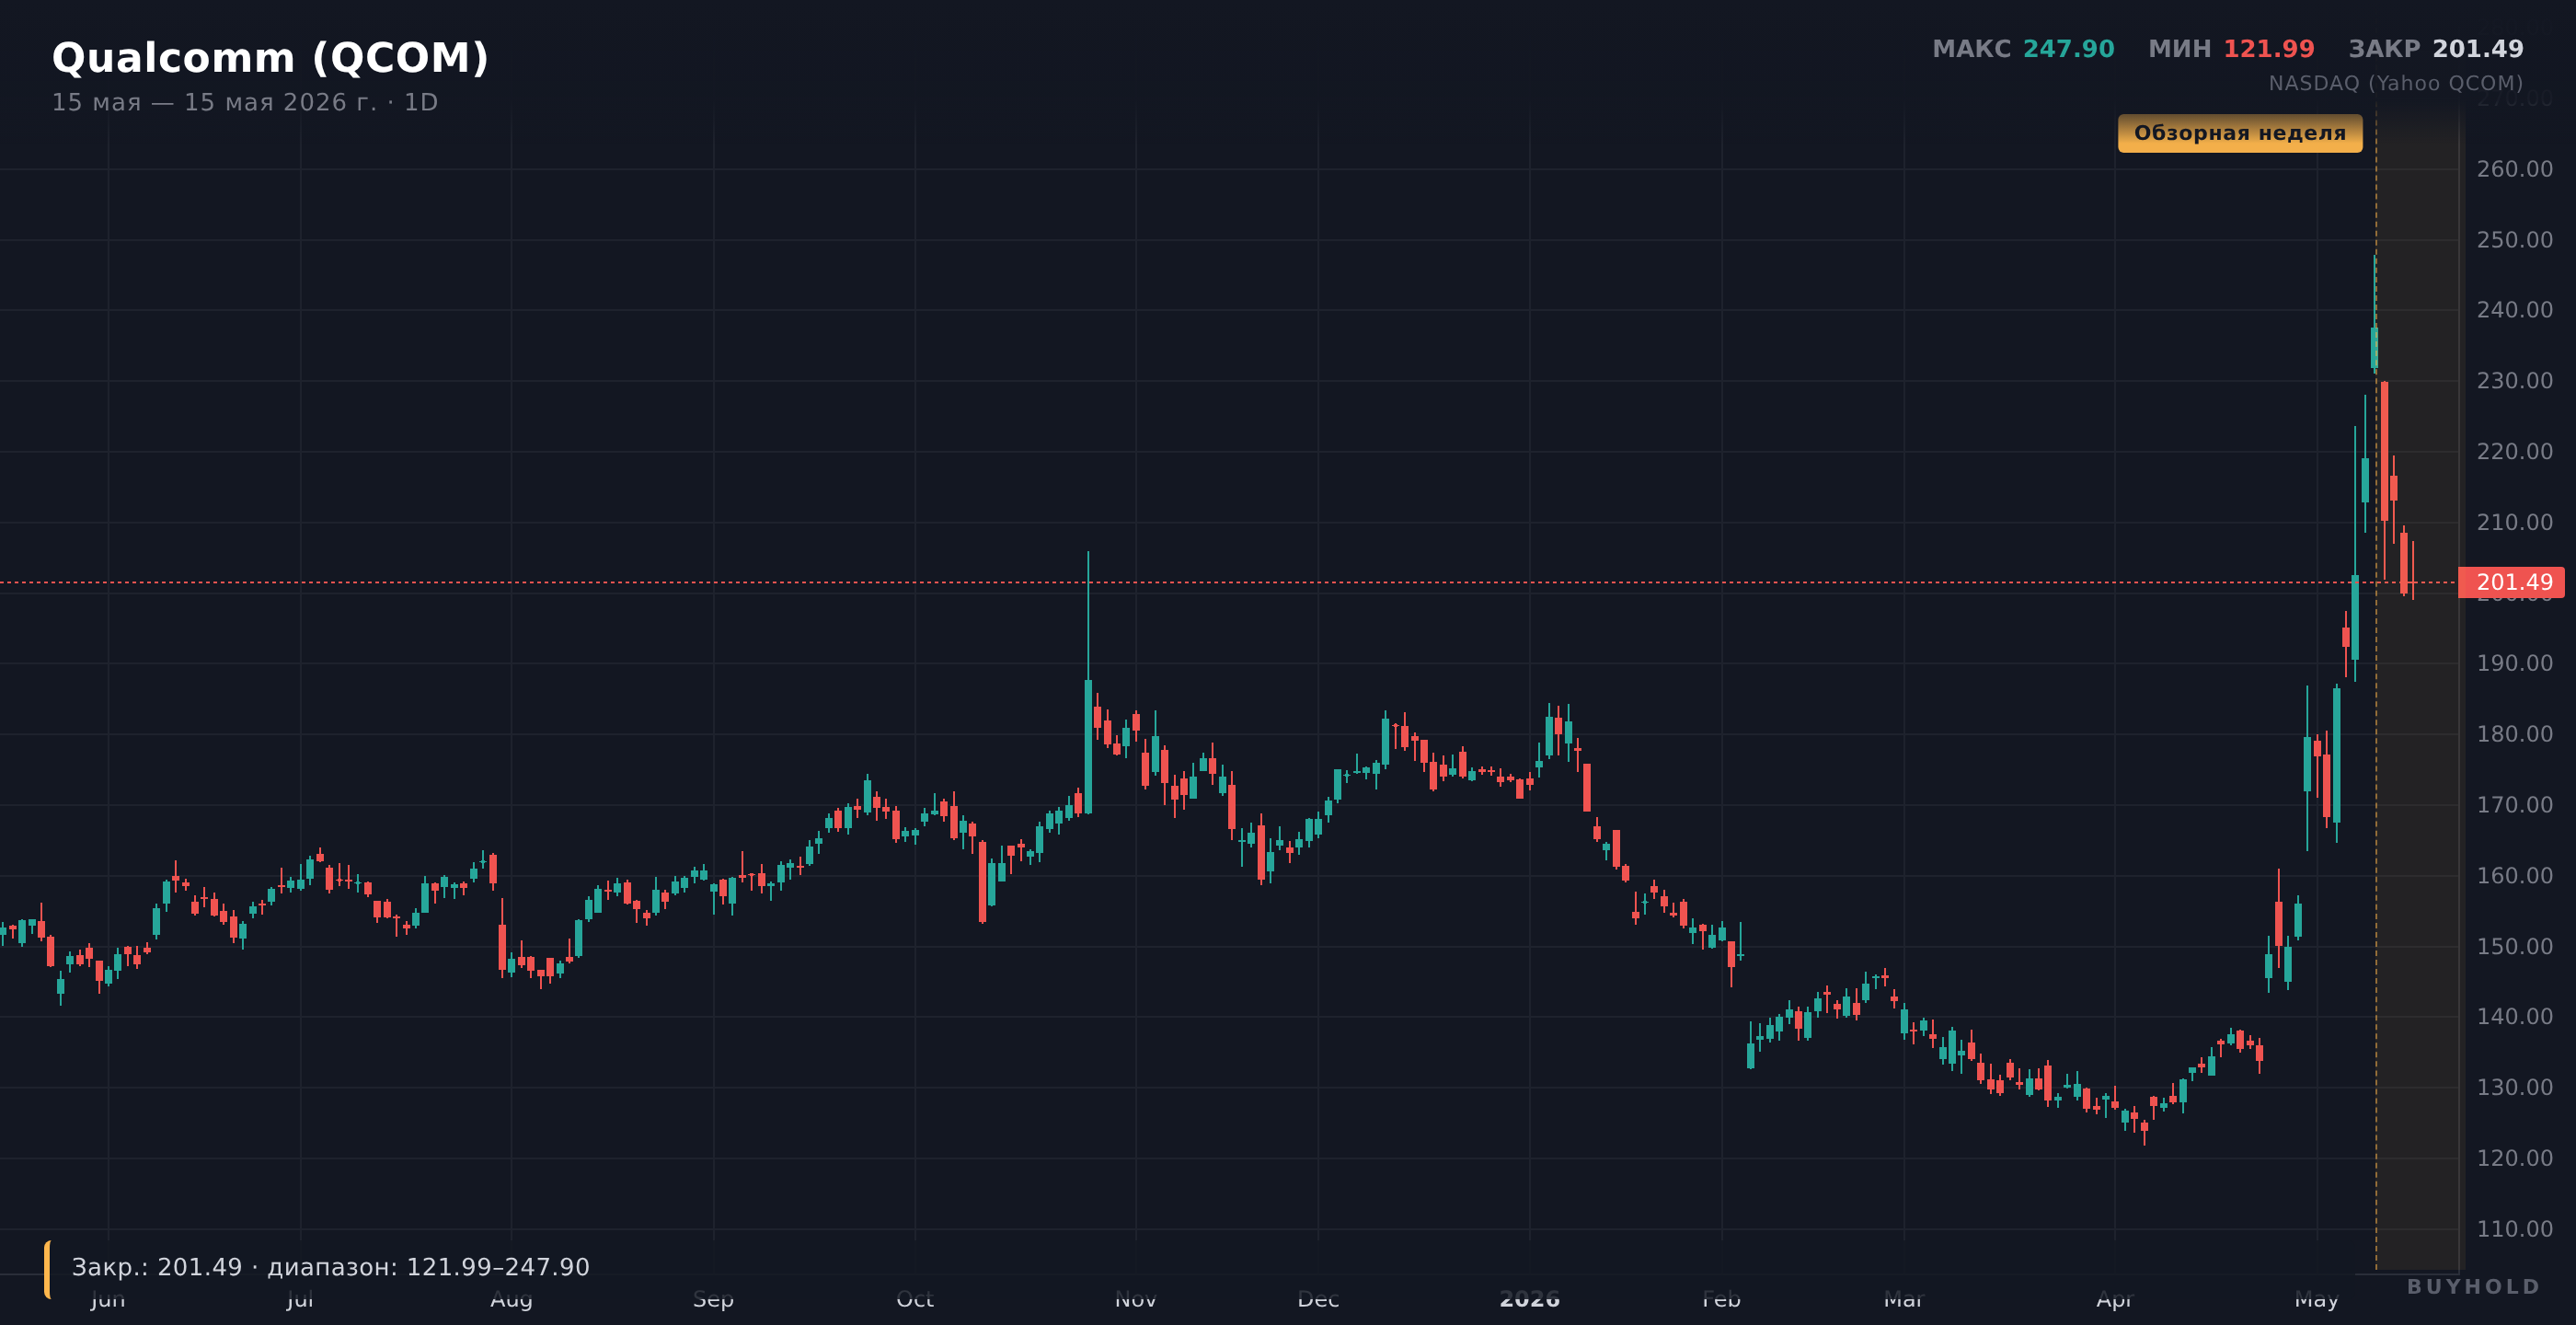Click the Feb month label on time axis

[x=1722, y=1299]
